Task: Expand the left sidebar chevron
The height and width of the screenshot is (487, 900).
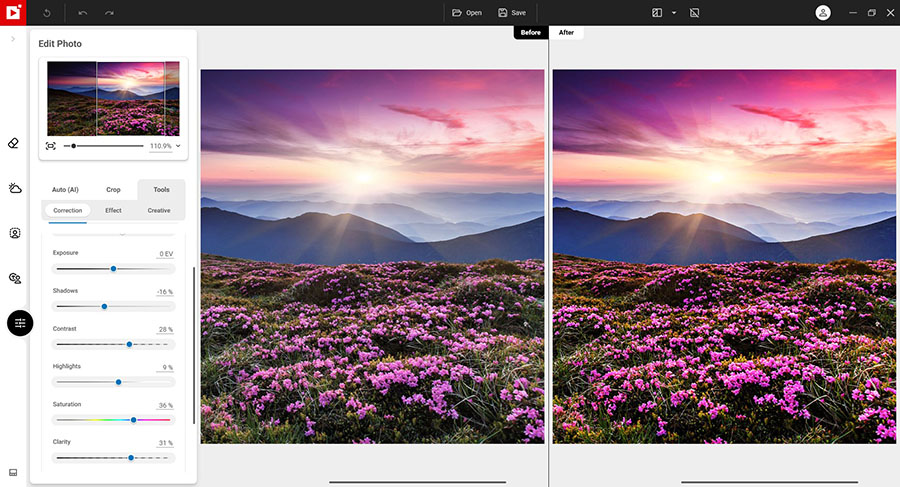Action: (x=12, y=39)
